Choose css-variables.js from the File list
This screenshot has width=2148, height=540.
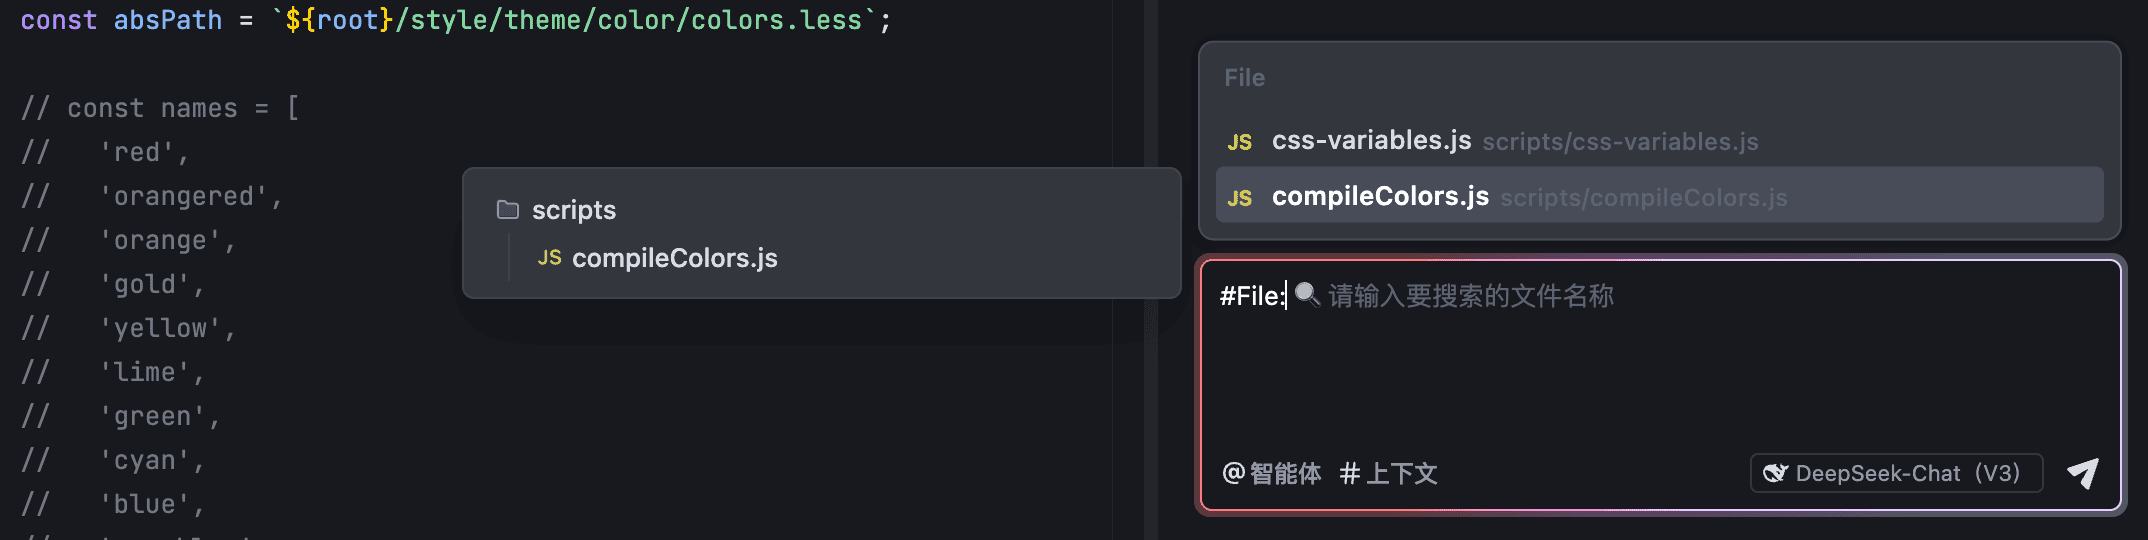tap(1660, 141)
